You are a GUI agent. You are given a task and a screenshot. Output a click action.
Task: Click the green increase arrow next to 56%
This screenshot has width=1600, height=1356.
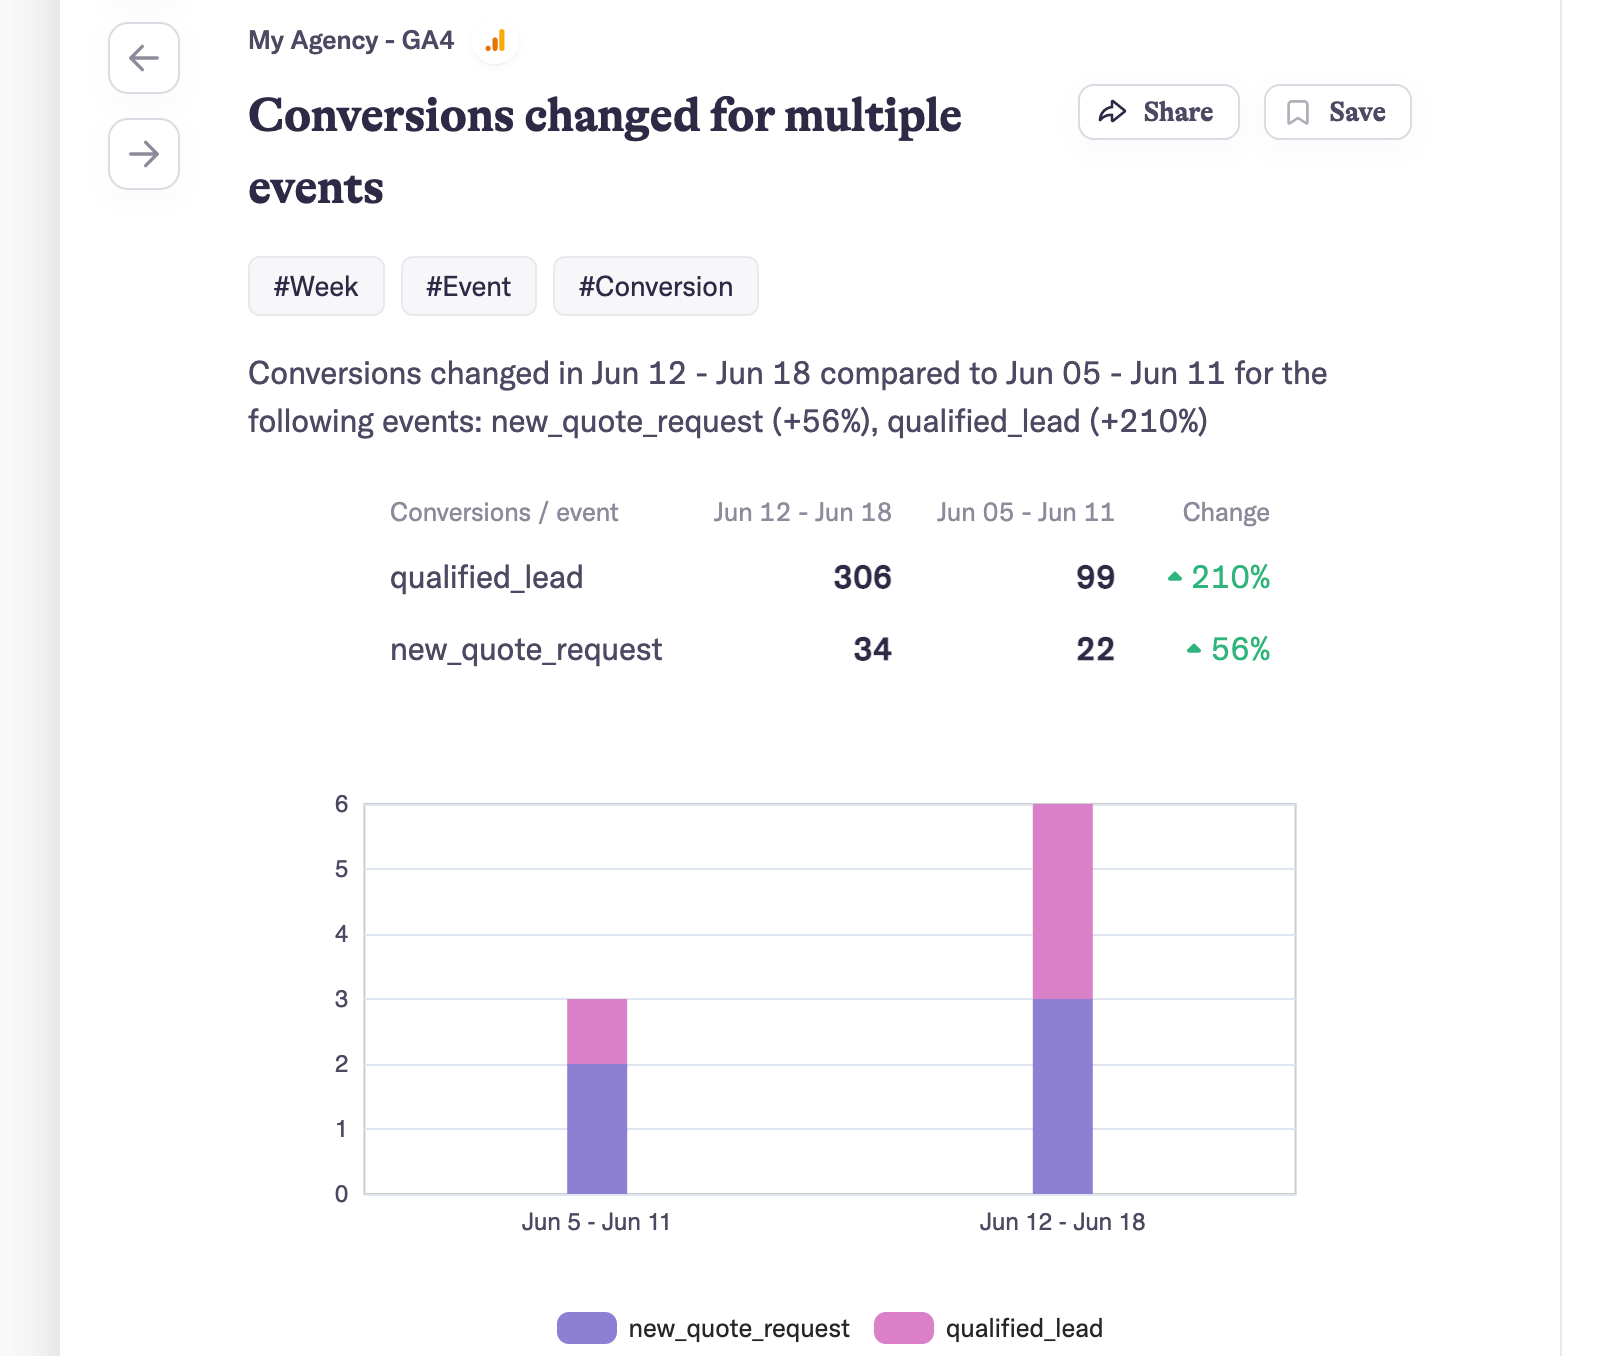[x=1195, y=648]
